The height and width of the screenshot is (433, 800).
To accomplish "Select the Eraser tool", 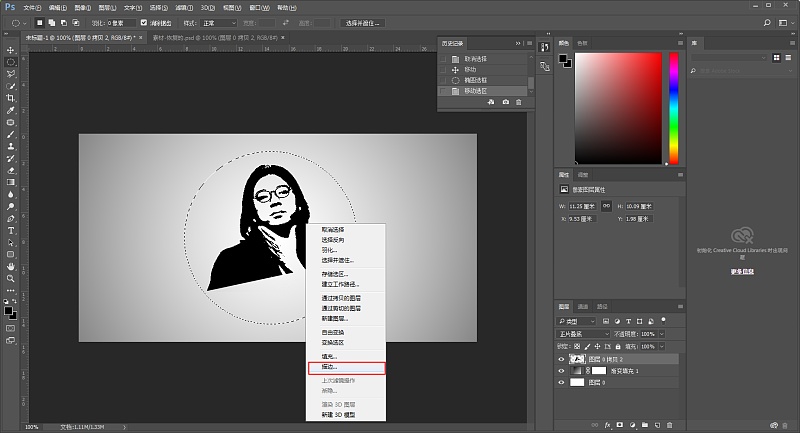I will pyautogui.click(x=10, y=170).
